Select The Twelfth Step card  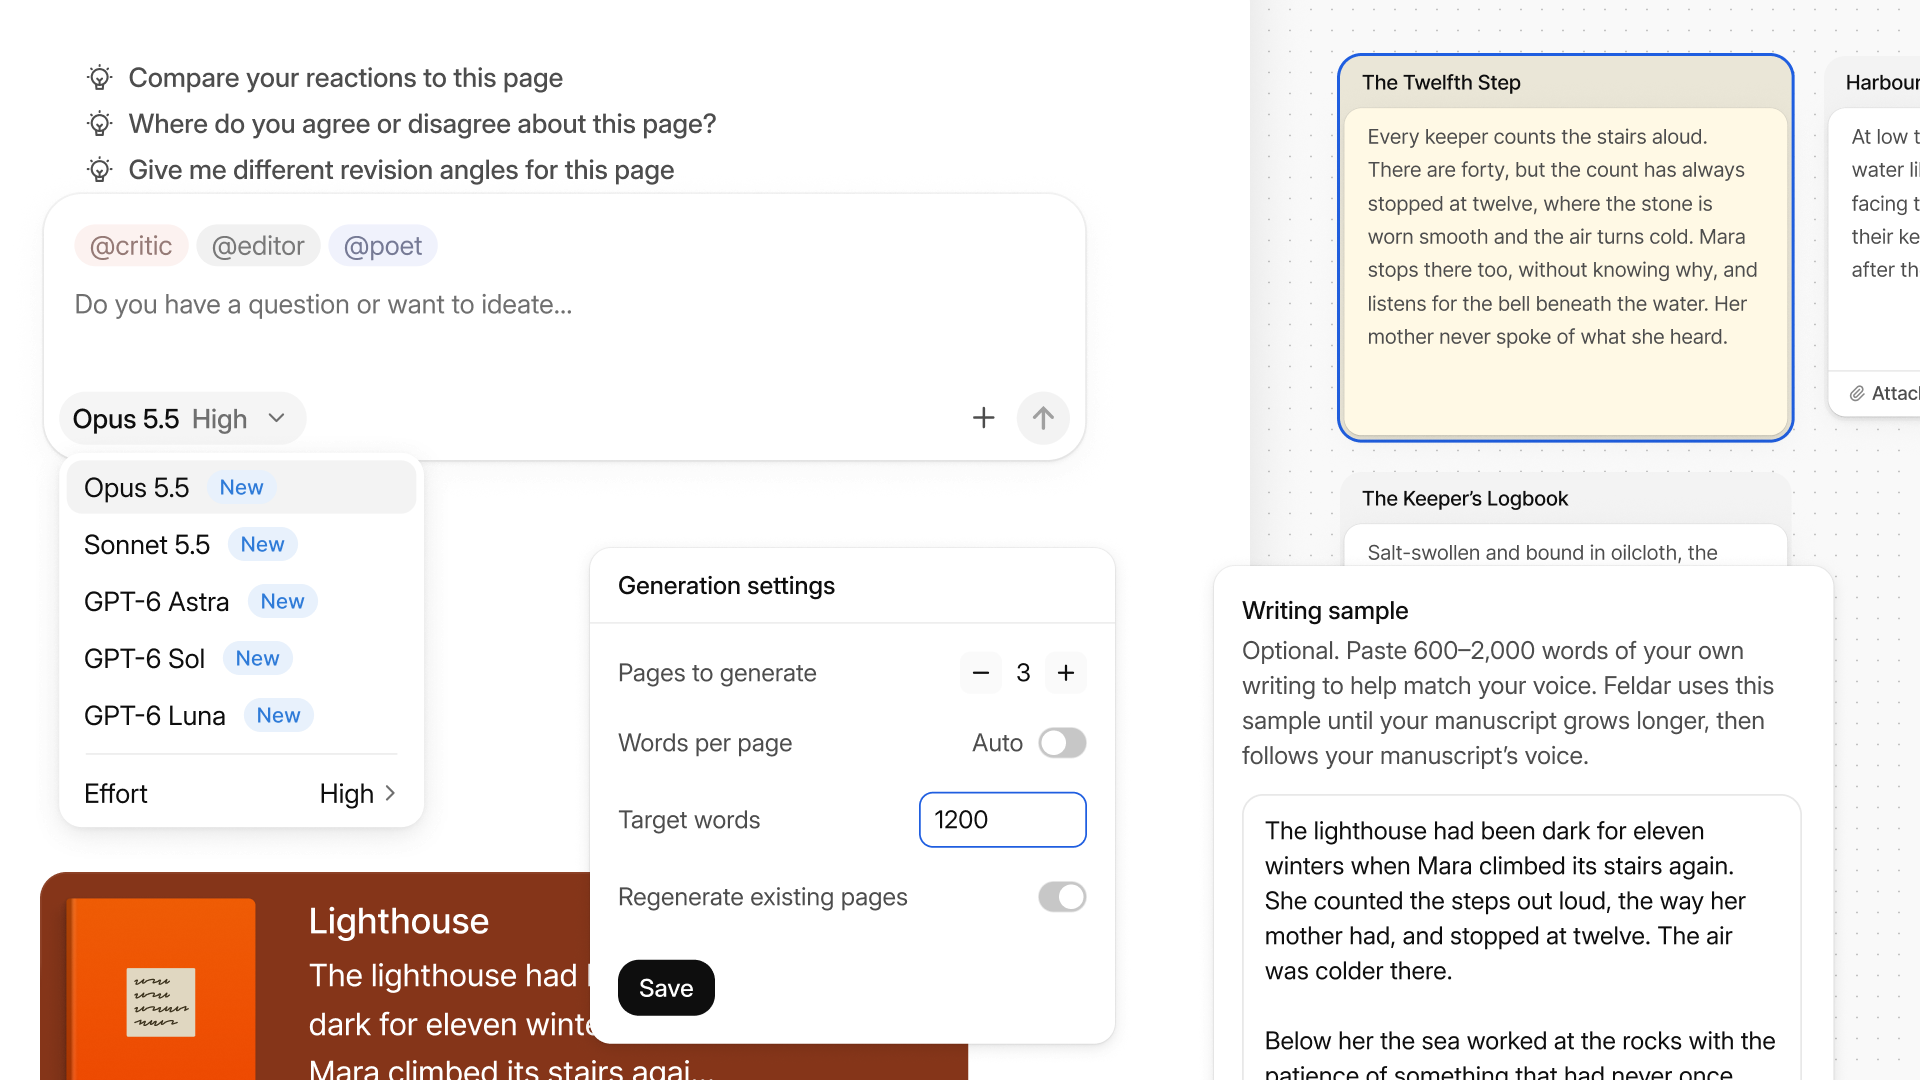pos(1565,247)
